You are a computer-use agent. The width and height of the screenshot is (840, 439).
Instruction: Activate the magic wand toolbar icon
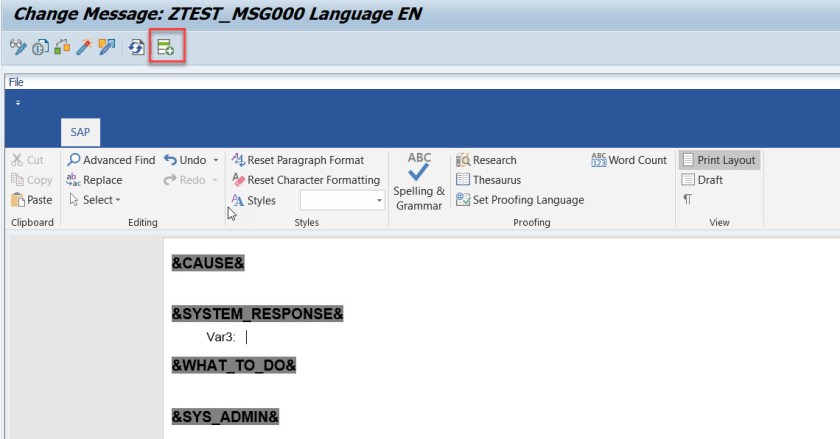pos(84,47)
